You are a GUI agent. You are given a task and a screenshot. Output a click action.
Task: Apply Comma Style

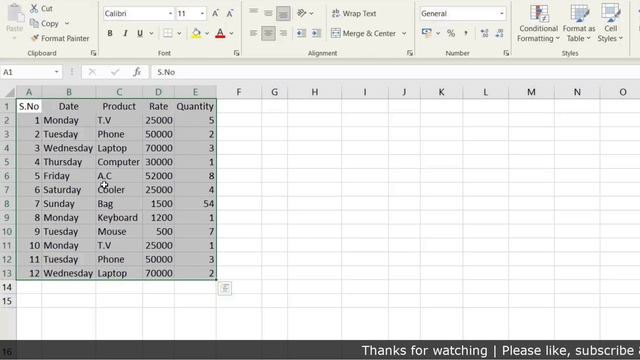(466, 33)
